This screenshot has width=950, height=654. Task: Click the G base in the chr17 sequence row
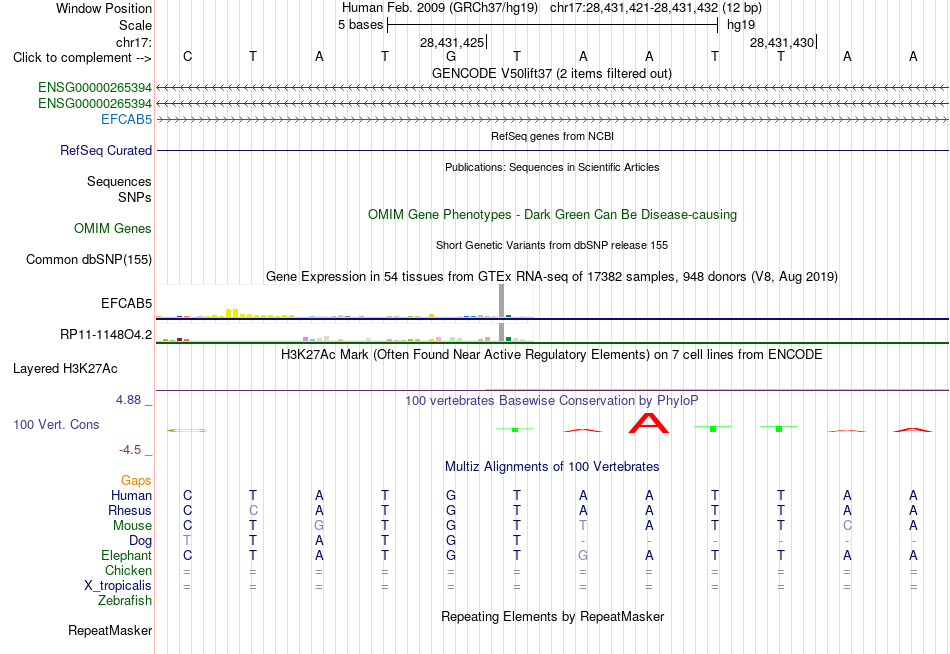click(451, 56)
